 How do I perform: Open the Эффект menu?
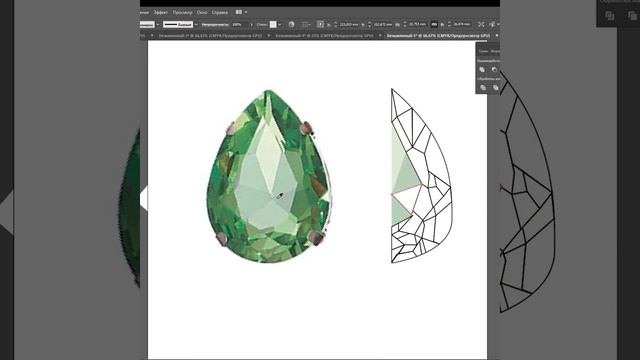(x=161, y=12)
